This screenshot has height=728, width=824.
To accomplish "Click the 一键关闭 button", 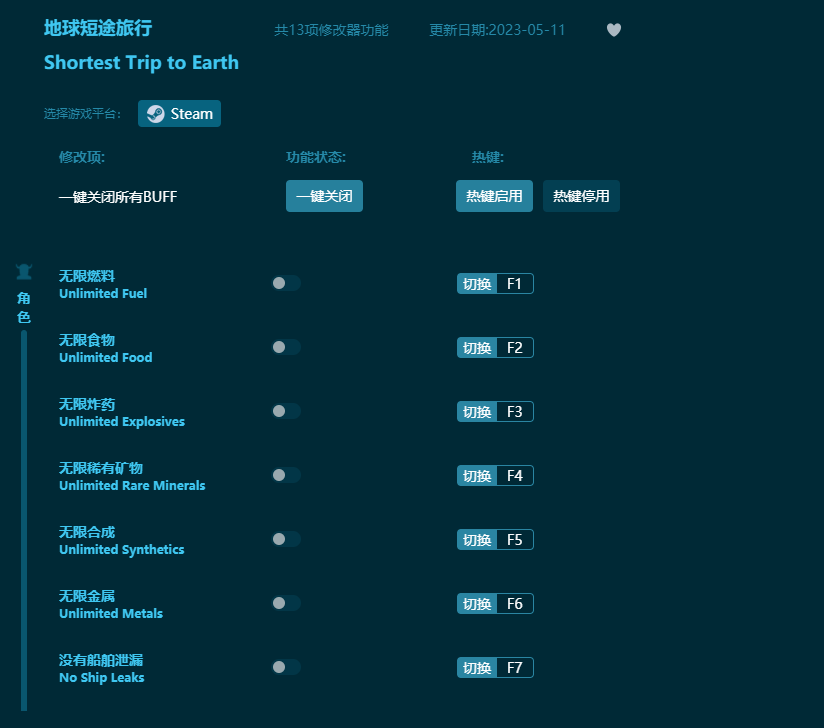I will (x=324, y=196).
